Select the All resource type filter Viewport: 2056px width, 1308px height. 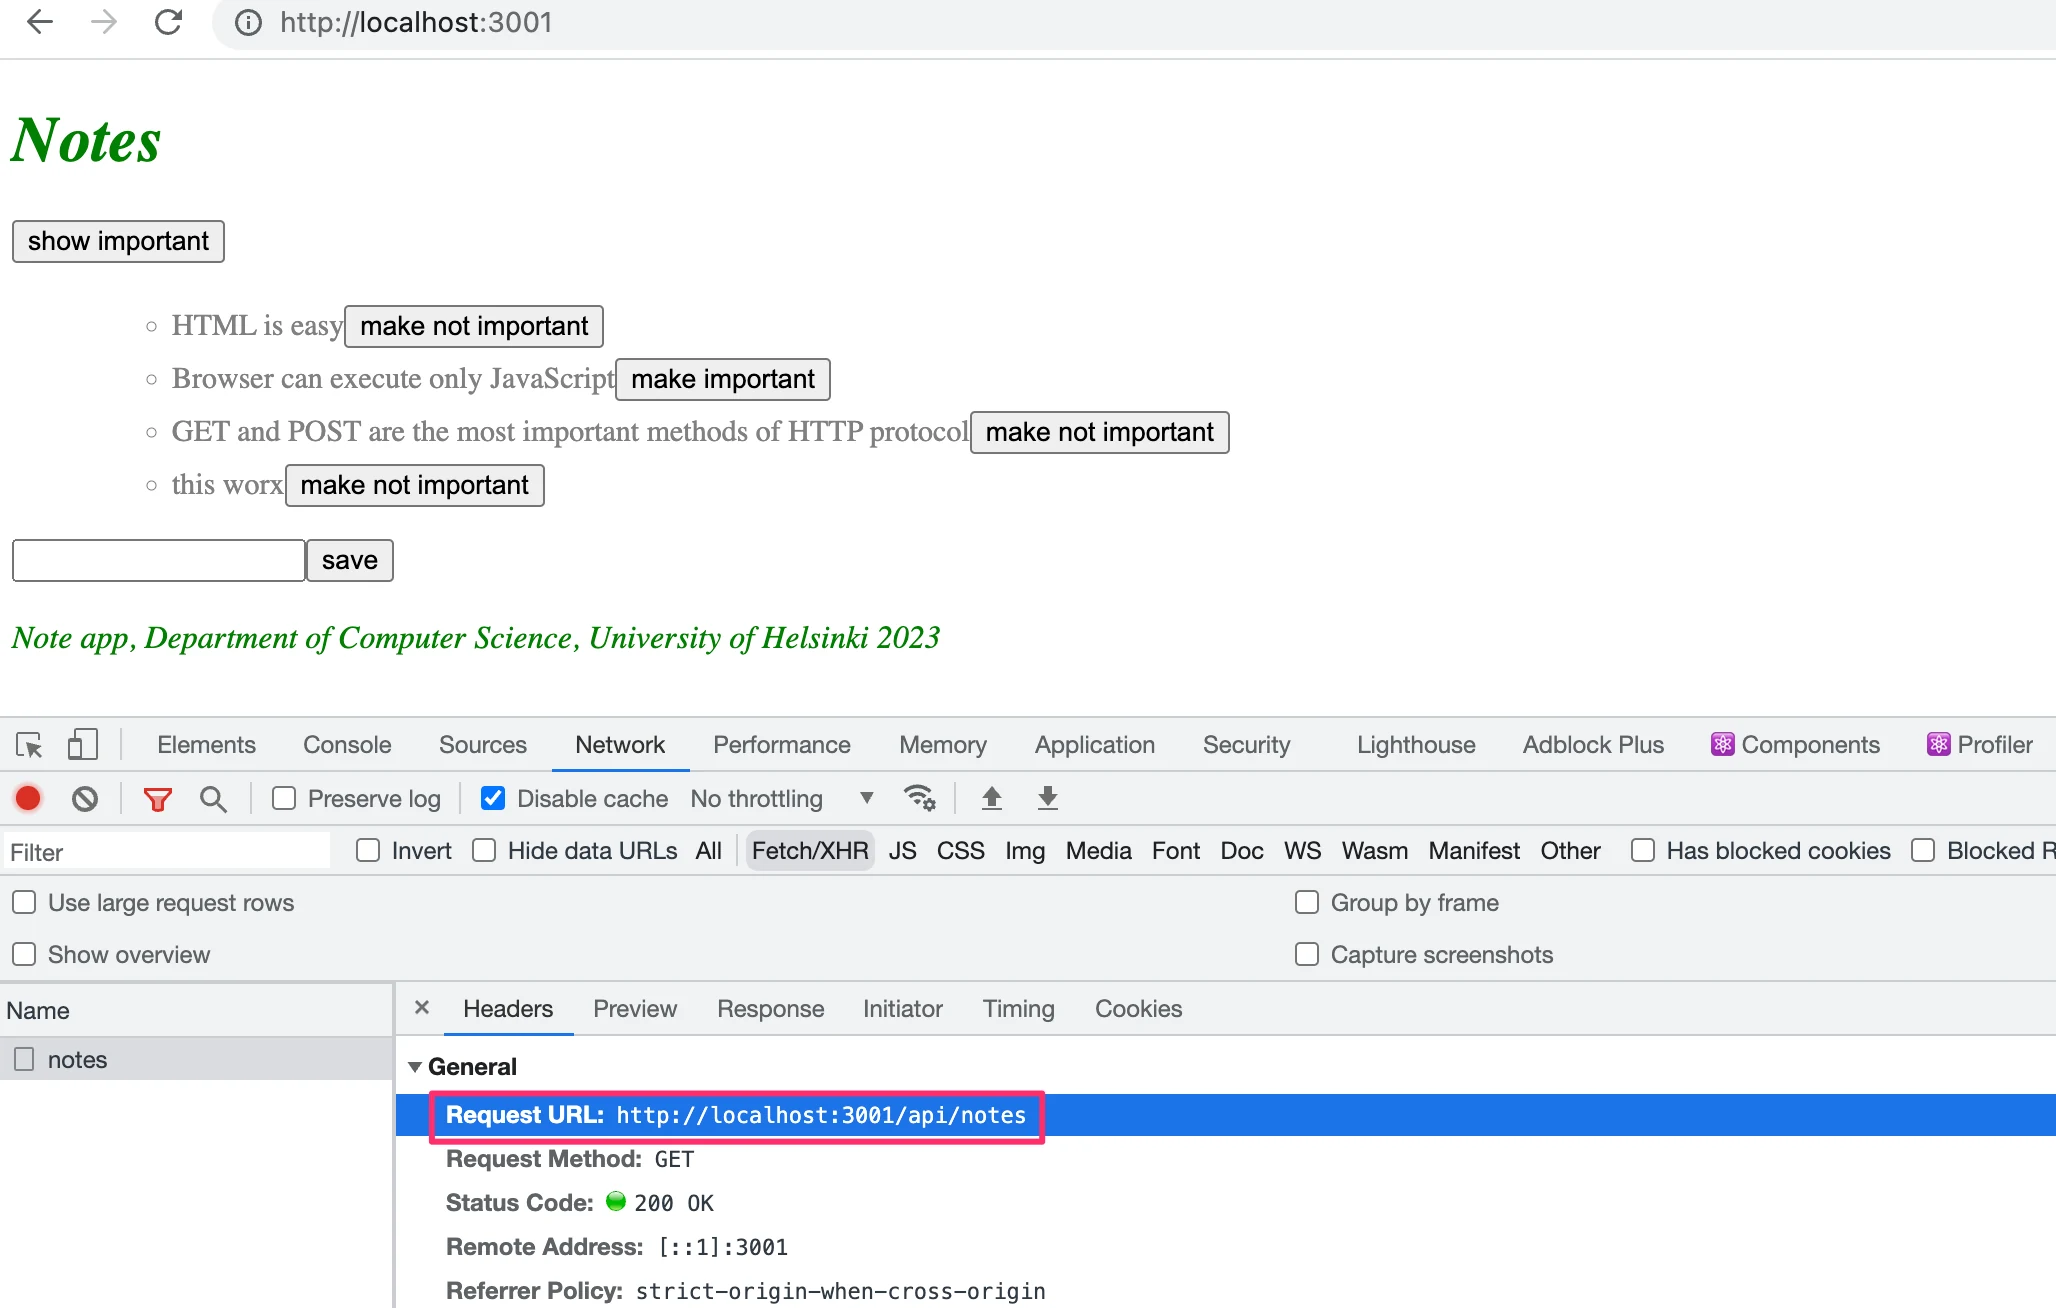click(x=708, y=851)
